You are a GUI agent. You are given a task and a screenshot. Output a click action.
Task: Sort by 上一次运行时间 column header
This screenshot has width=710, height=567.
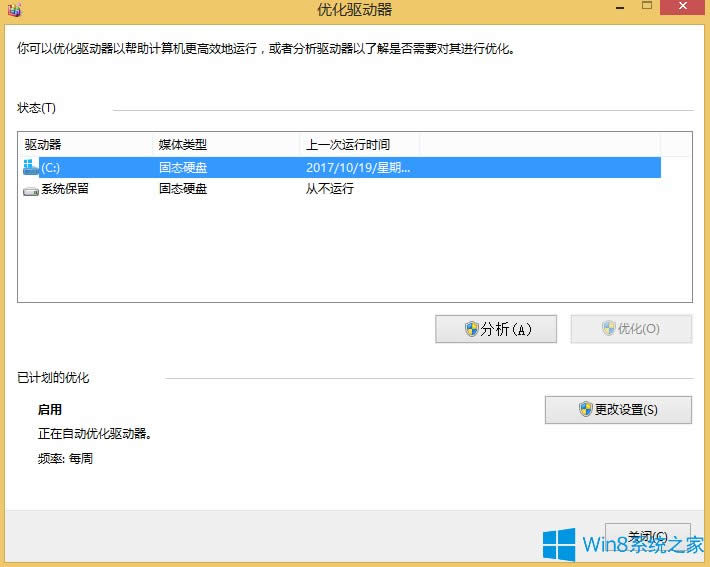click(360, 144)
